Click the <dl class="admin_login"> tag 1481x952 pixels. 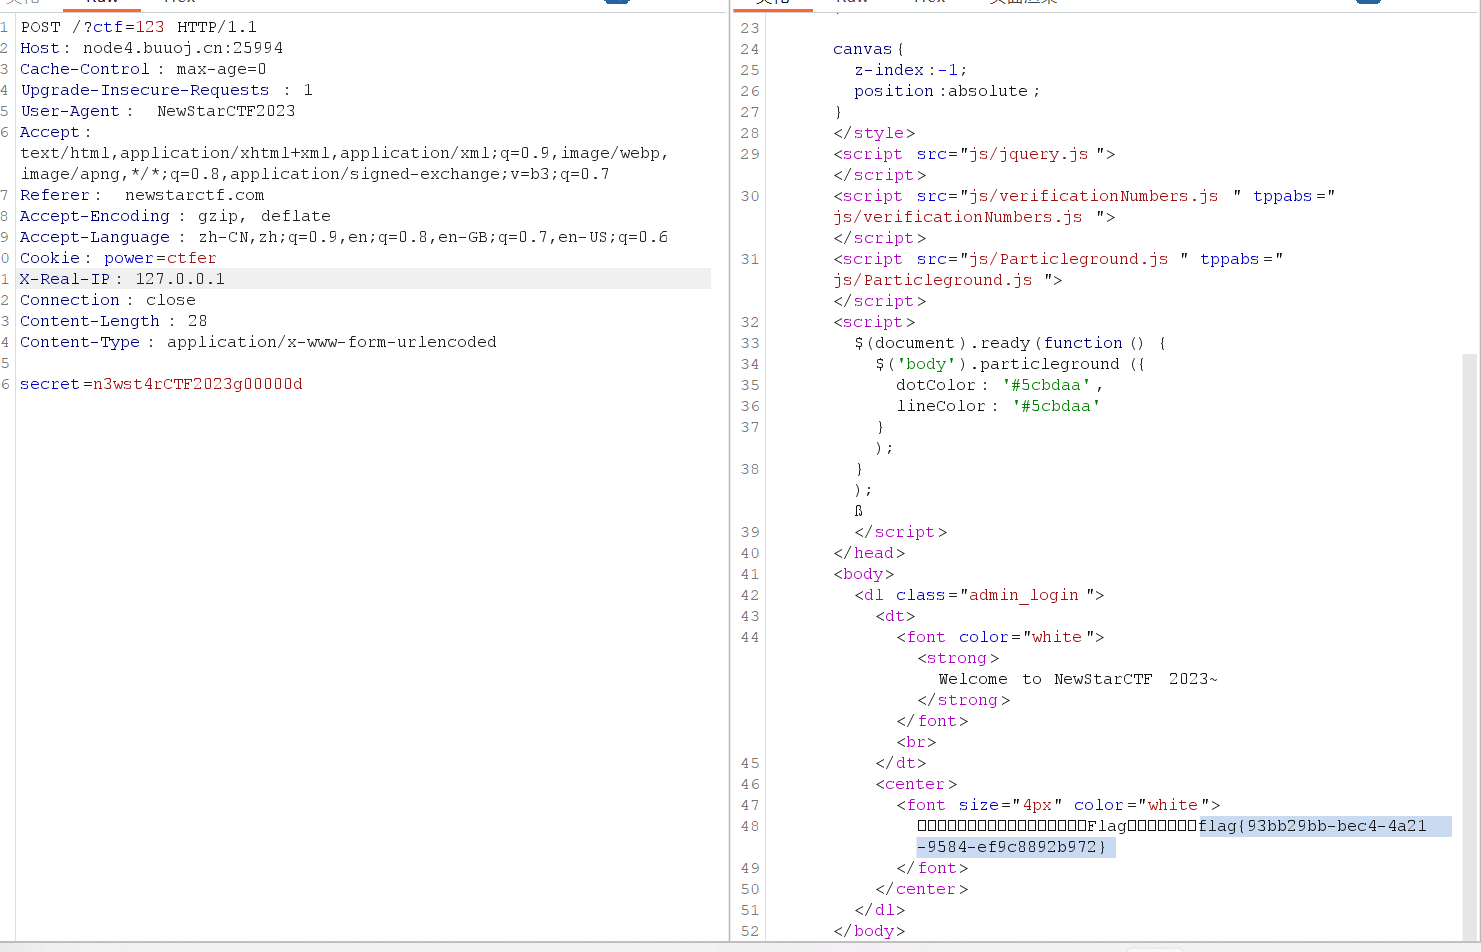coord(979,595)
